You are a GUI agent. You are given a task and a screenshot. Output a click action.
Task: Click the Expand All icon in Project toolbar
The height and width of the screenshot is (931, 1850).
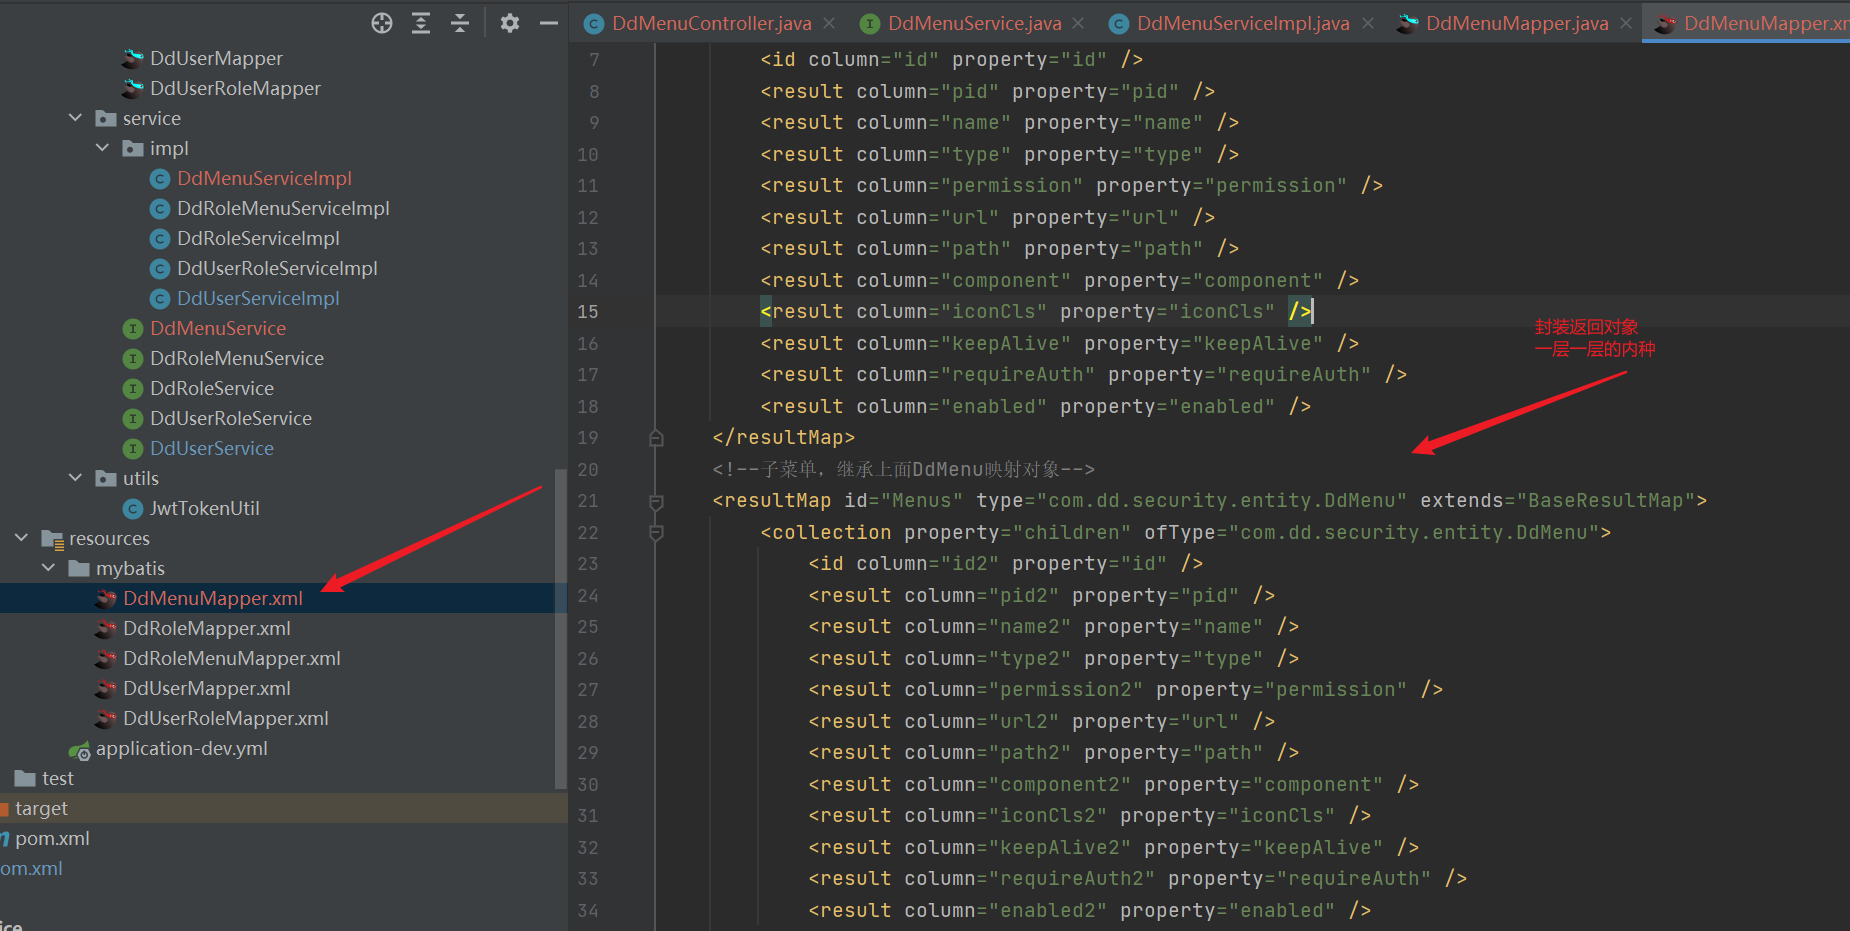coord(420,22)
